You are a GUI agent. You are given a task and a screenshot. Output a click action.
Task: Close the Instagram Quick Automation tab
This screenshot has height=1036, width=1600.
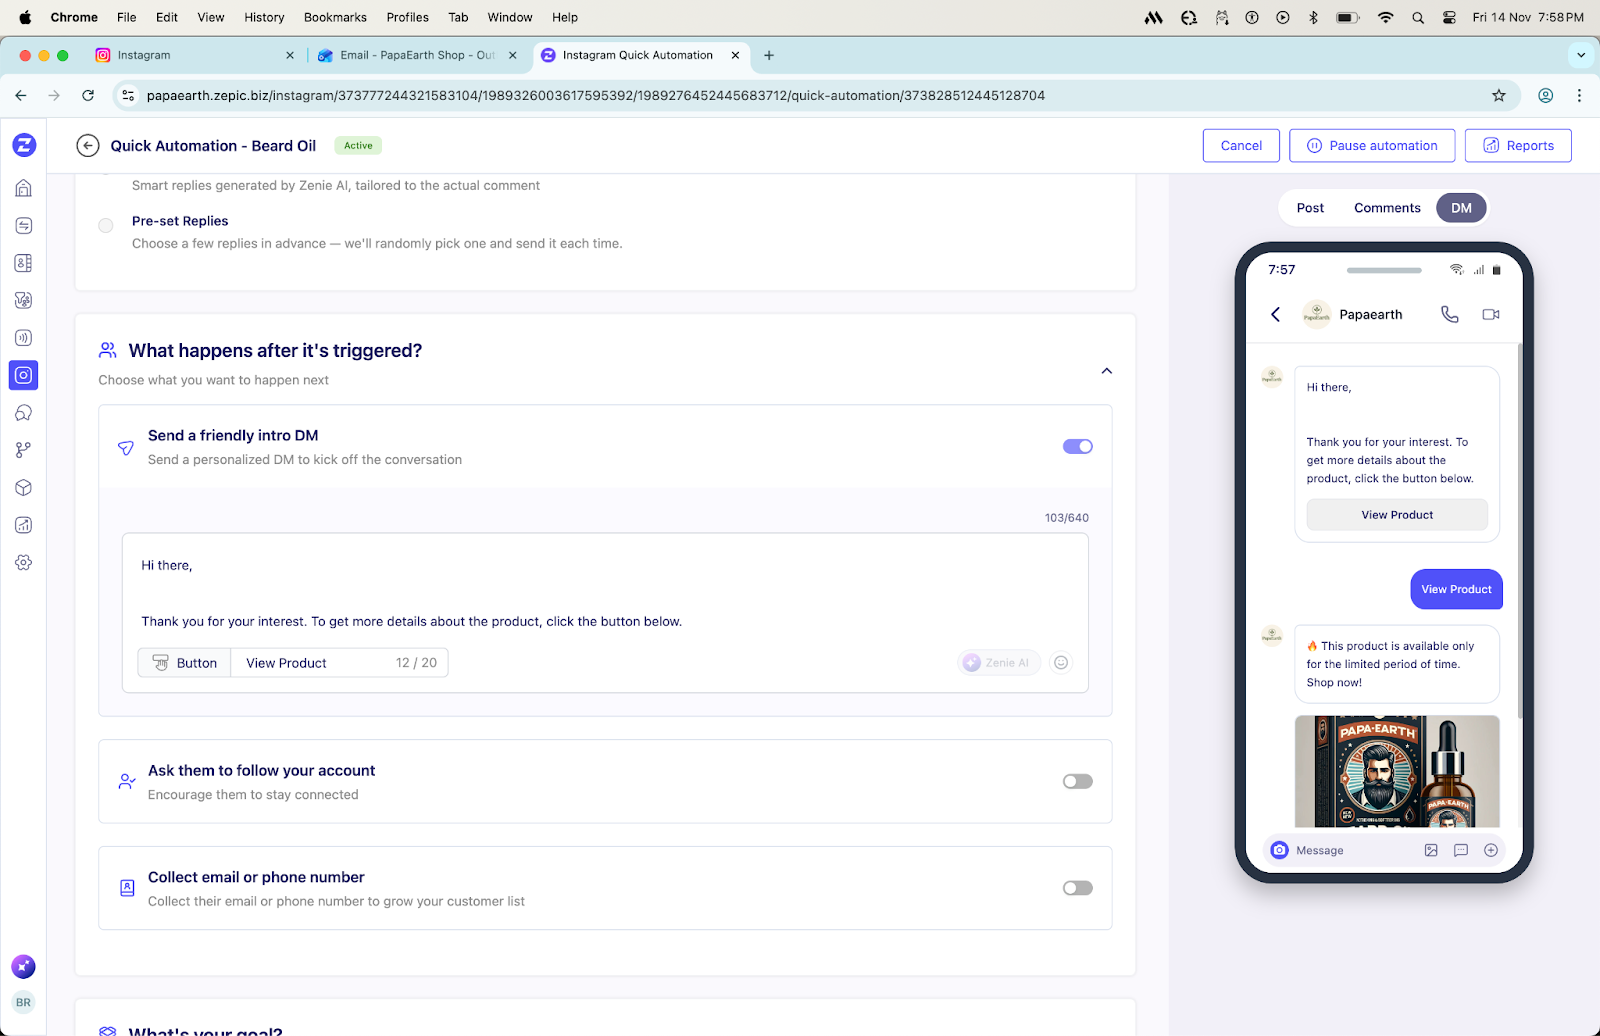[735, 55]
